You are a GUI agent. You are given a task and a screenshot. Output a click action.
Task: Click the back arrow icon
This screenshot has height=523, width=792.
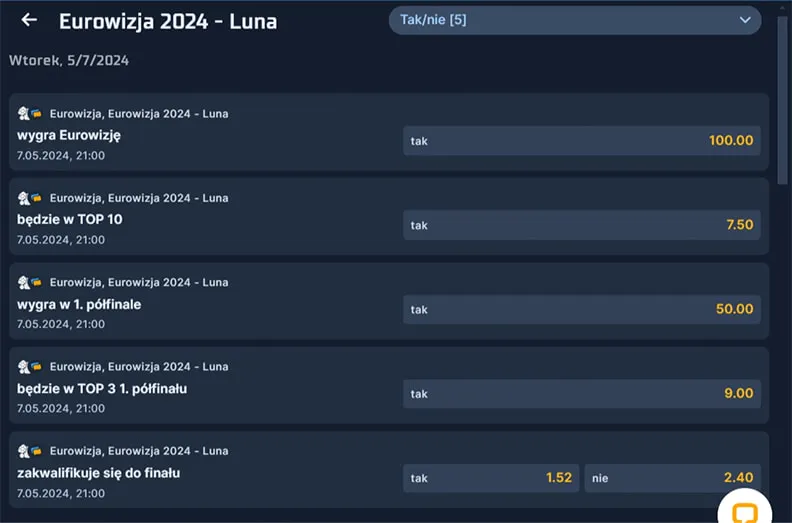29,20
